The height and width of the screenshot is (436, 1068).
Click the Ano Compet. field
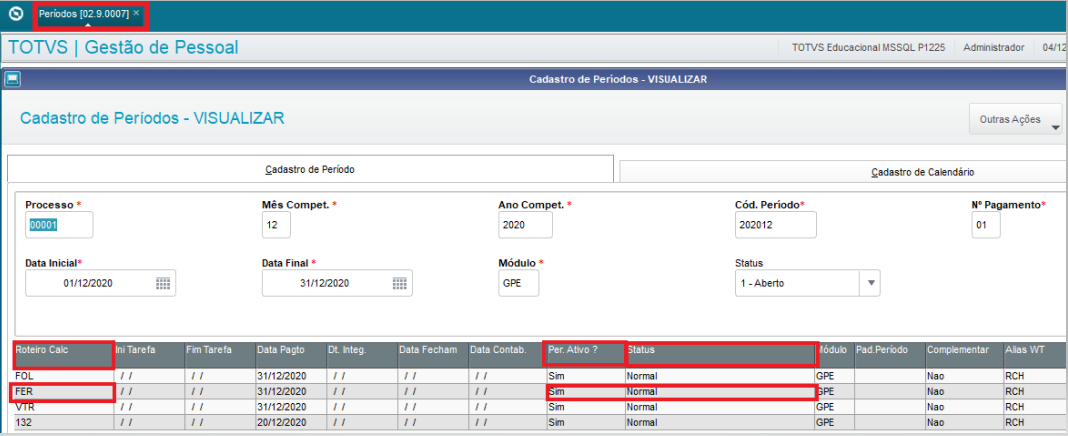525,225
